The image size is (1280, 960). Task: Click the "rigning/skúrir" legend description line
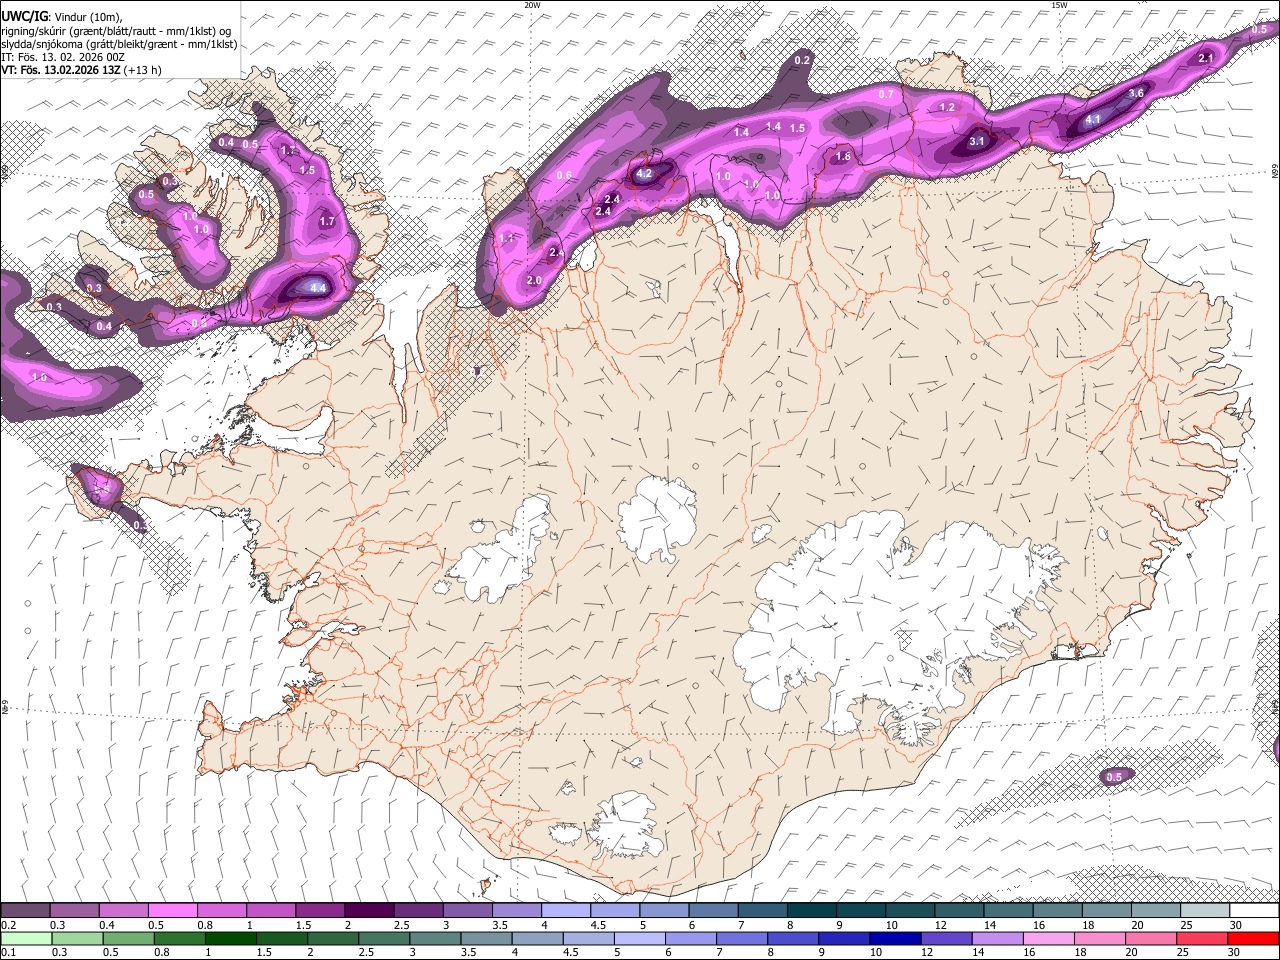[117, 30]
